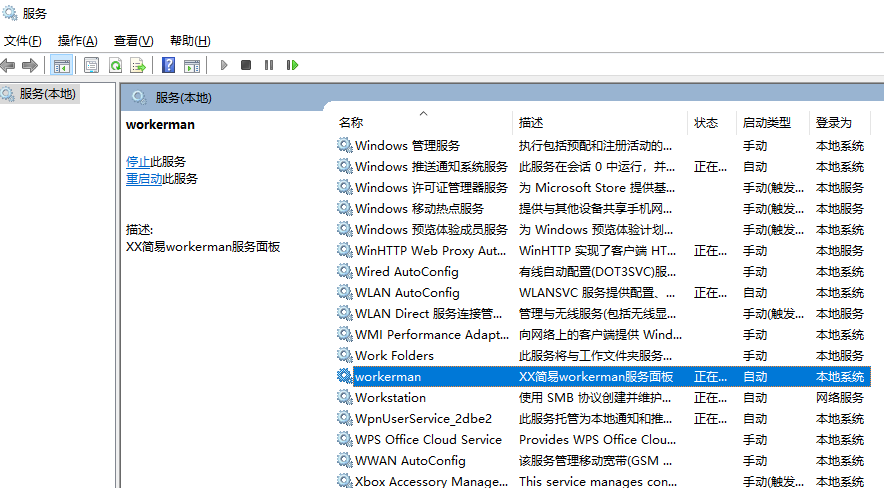
Task: Sort by the 名称 column header
Action: [351, 122]
